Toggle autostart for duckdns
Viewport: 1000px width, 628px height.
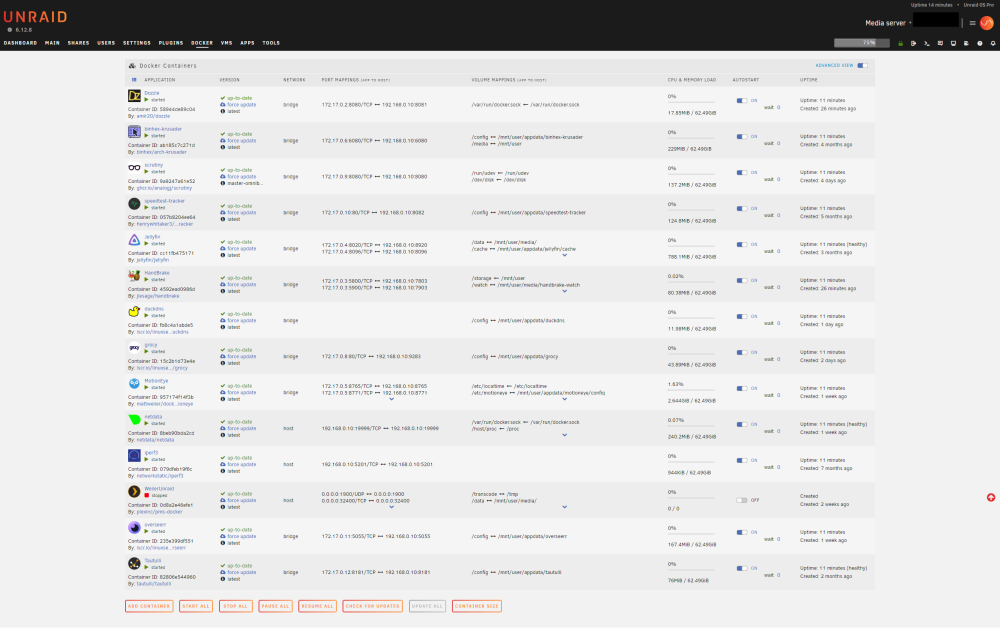pos(742,316)
